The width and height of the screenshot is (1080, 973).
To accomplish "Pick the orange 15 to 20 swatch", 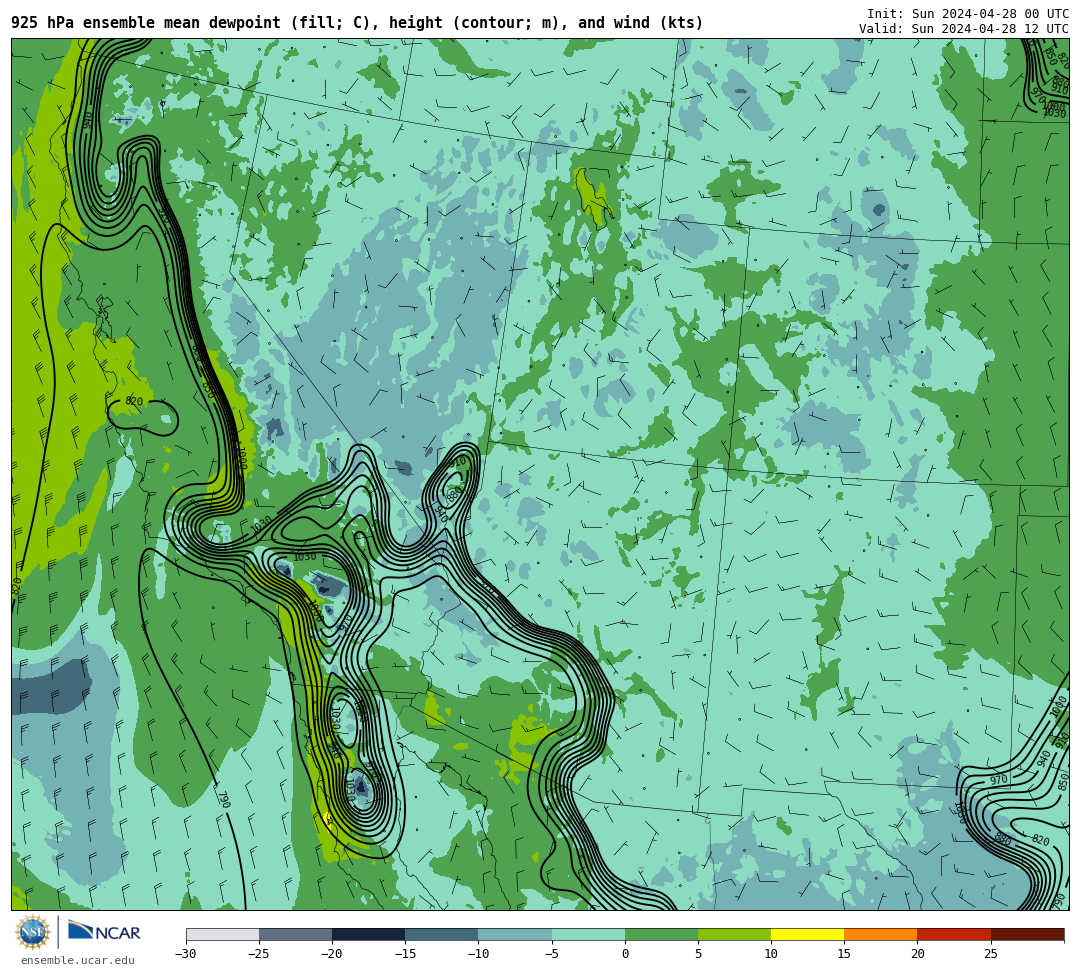I will click(881, 934).
